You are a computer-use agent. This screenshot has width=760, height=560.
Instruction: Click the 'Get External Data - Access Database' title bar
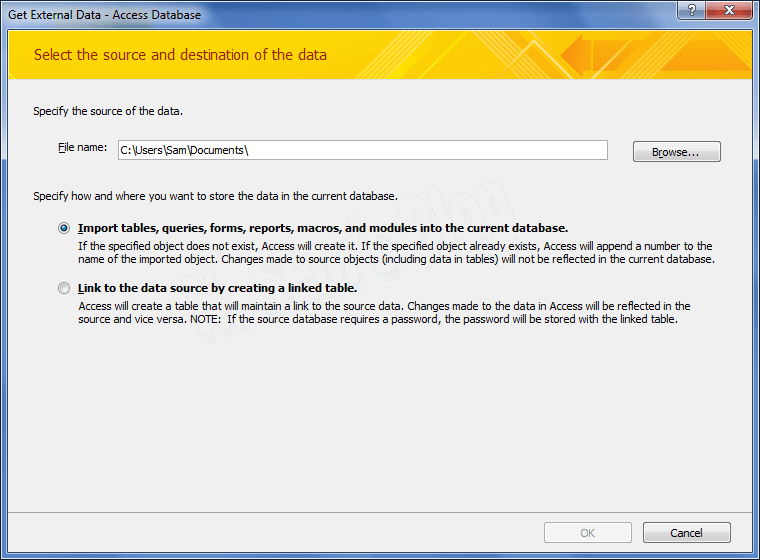point(105,15)
